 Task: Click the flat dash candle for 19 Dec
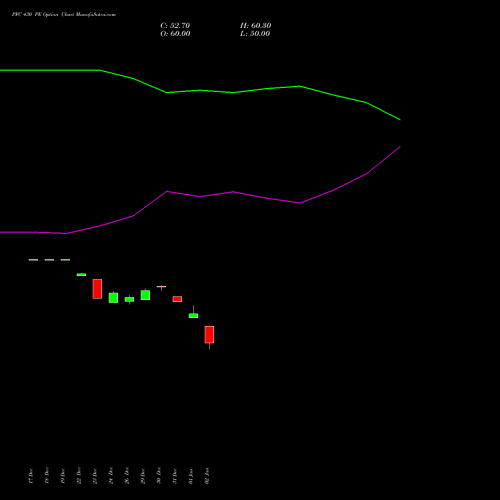click(x=65, y=260)
